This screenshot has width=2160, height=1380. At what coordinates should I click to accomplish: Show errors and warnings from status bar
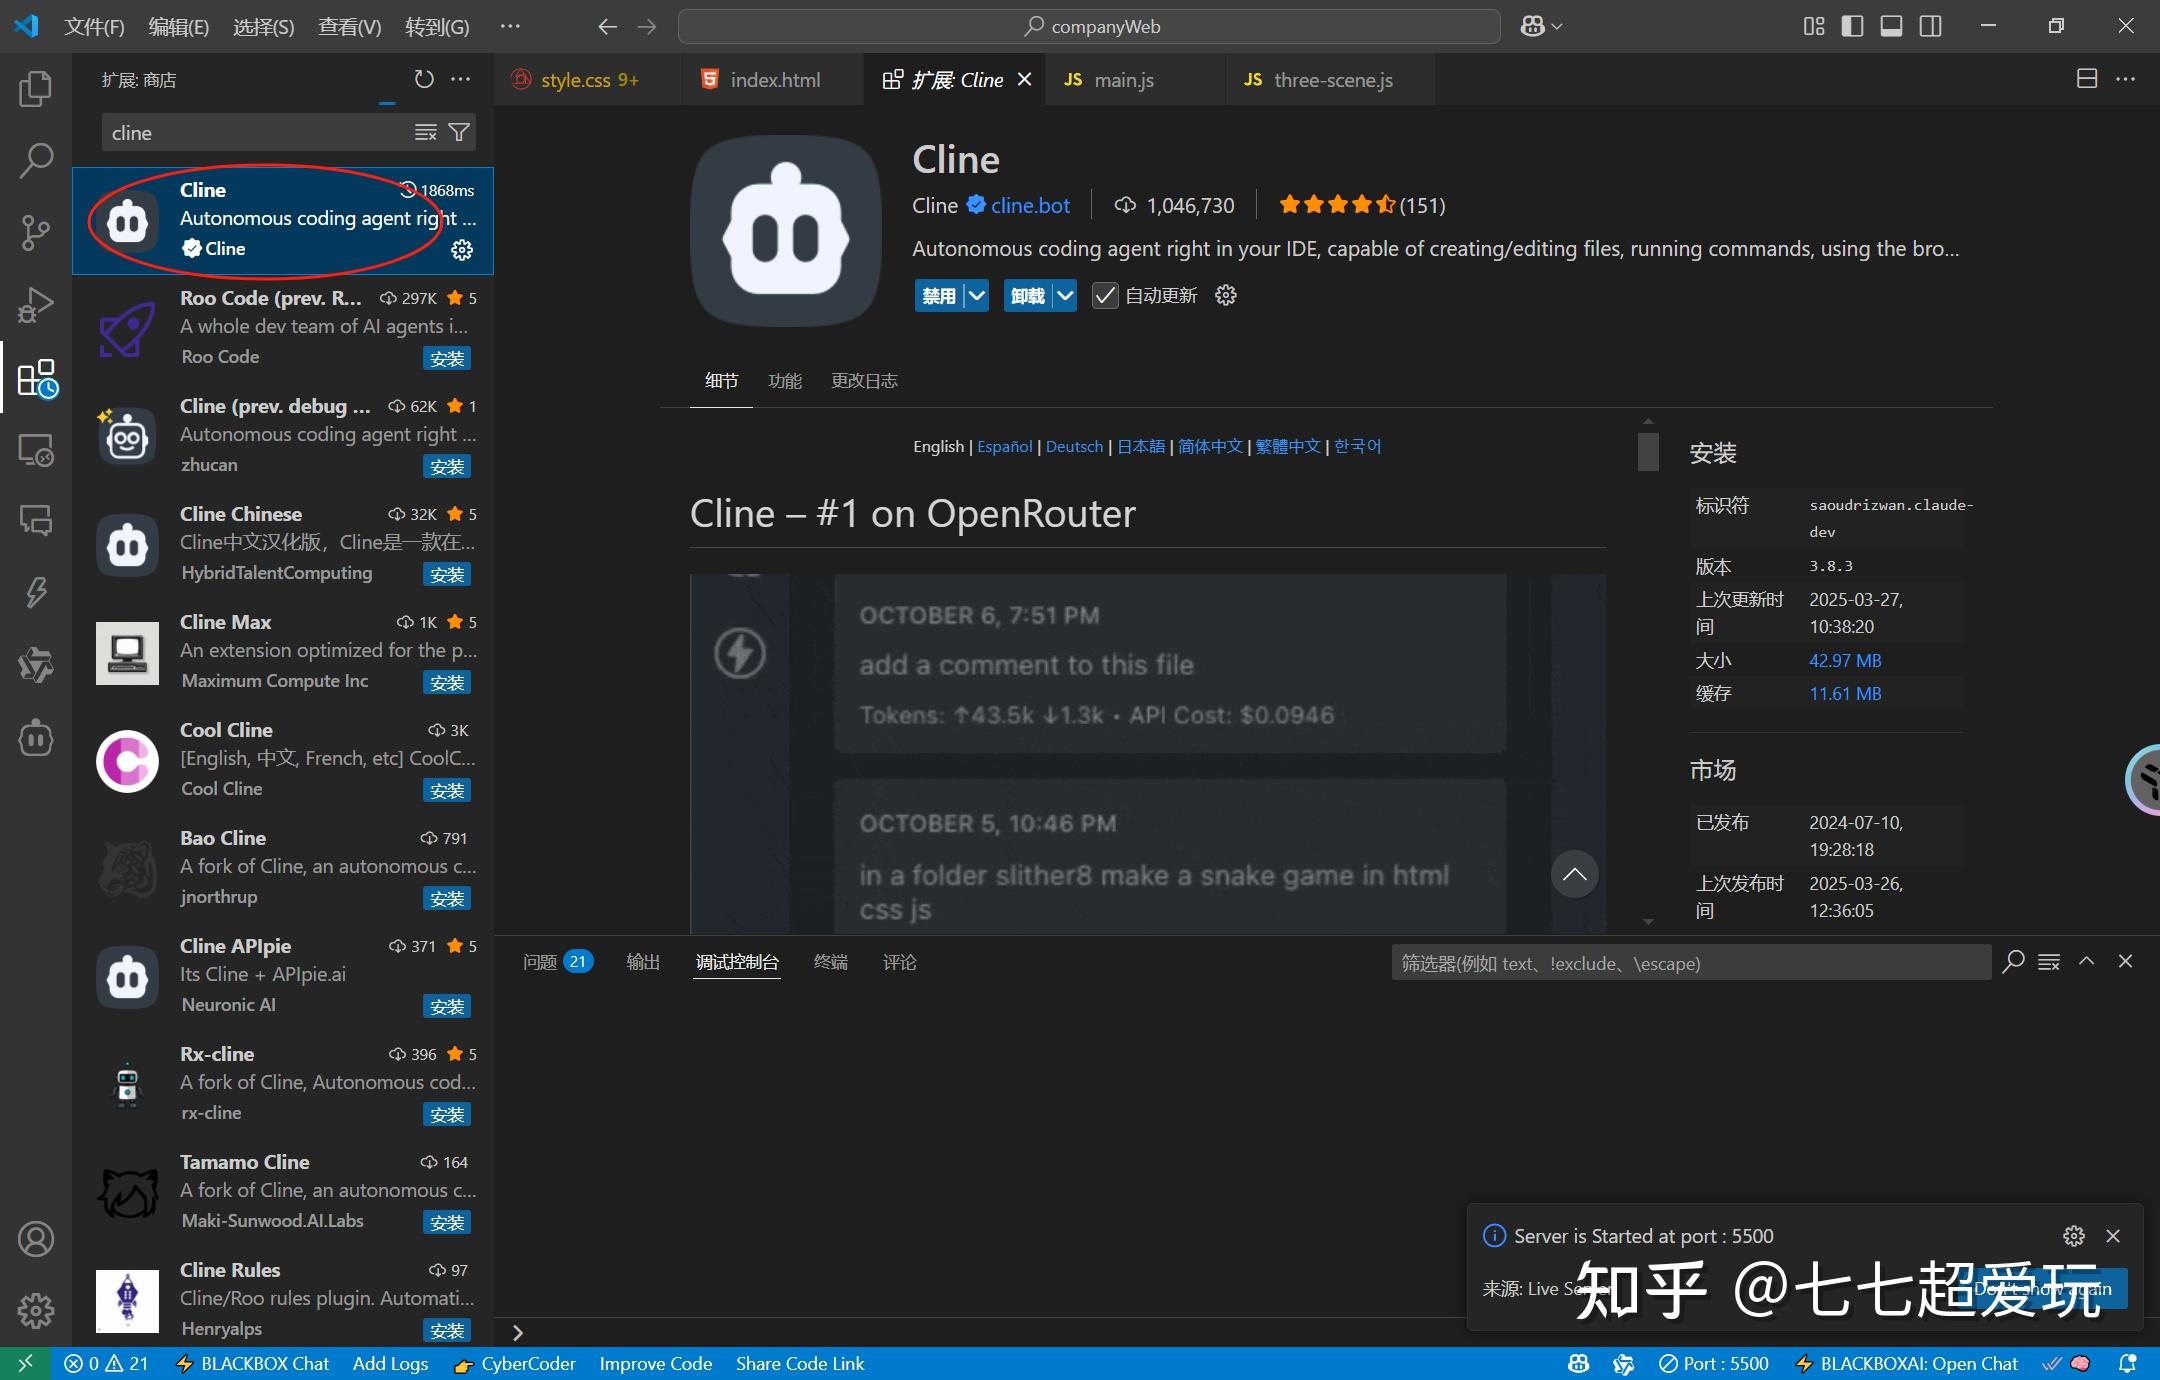pyautogui.click(x=106, y=1363)
